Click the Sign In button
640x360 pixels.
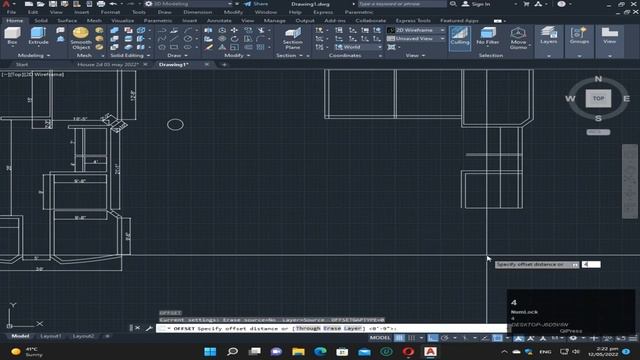tap(476, 4)
